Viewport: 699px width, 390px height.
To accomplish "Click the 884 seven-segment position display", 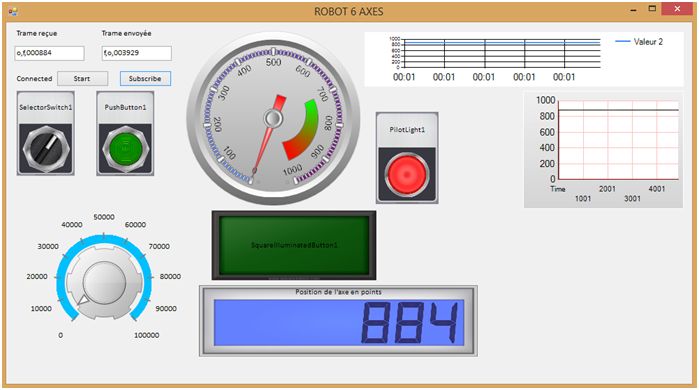I will [339, 322].
